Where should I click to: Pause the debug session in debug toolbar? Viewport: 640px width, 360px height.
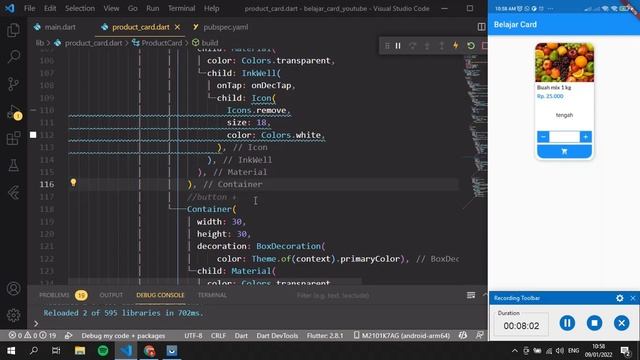(398, 46)
